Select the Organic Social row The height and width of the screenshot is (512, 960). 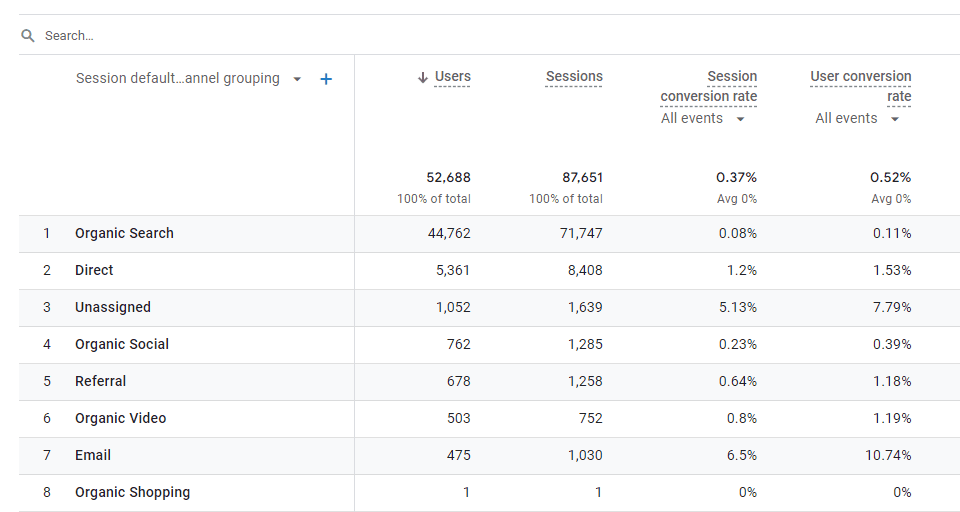[489, 345]
